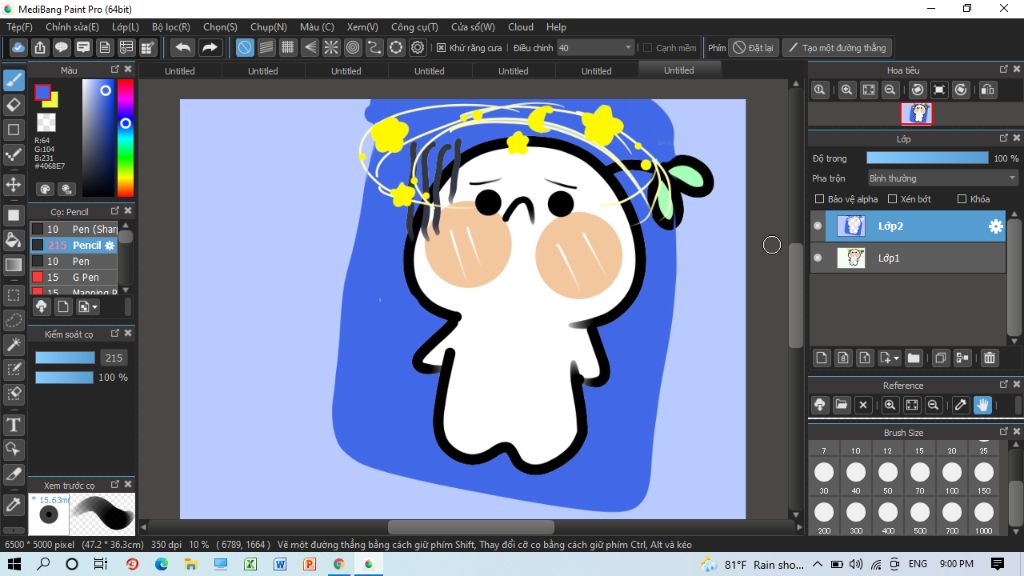Viewport: 1024px width, 576px height.
Task: Adjust the Độ trong layer opacity slider
Action: coord(927,158)
